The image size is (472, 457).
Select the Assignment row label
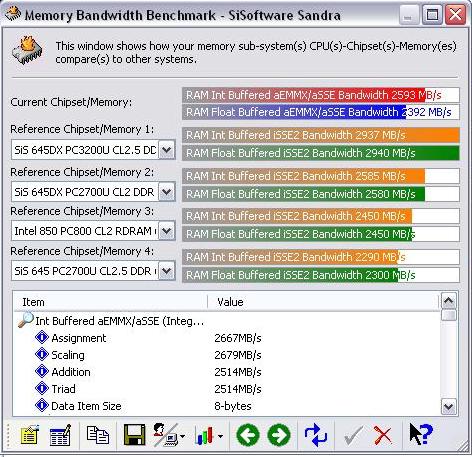(79, 338)
